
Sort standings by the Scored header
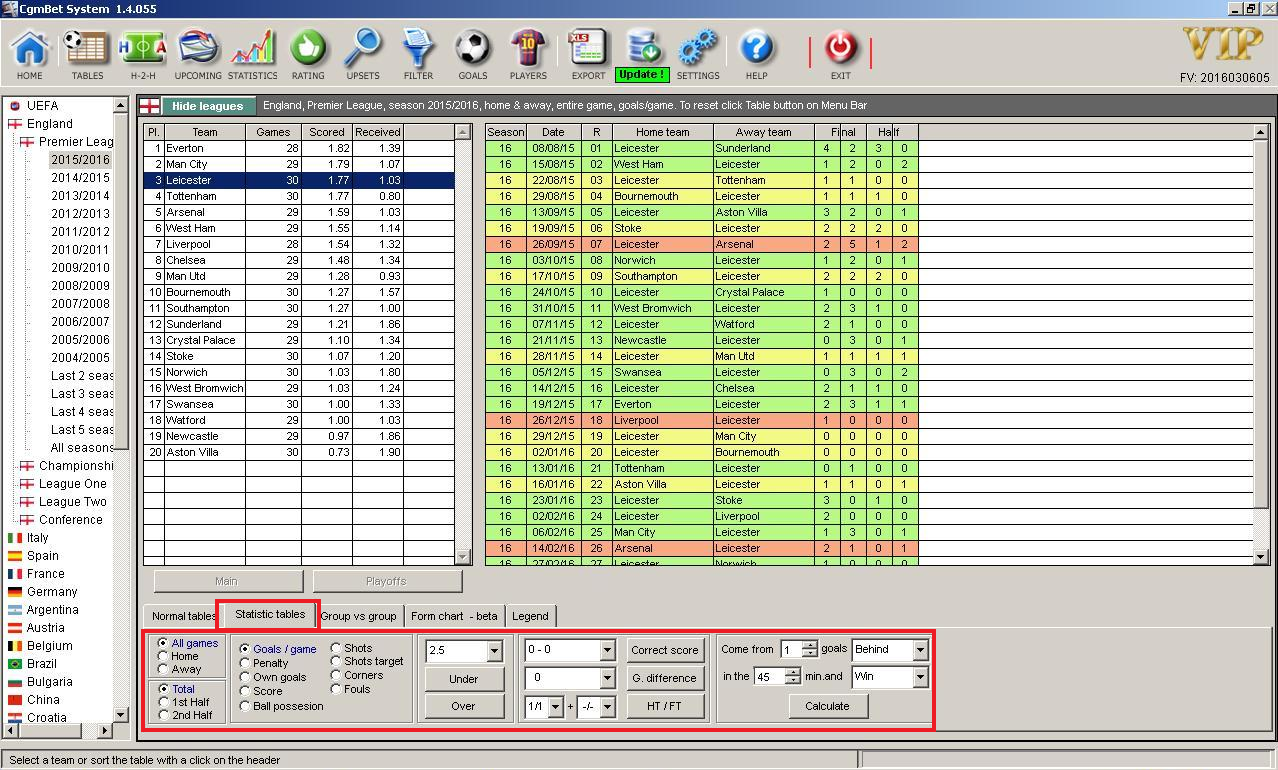(x=326, y=132)
